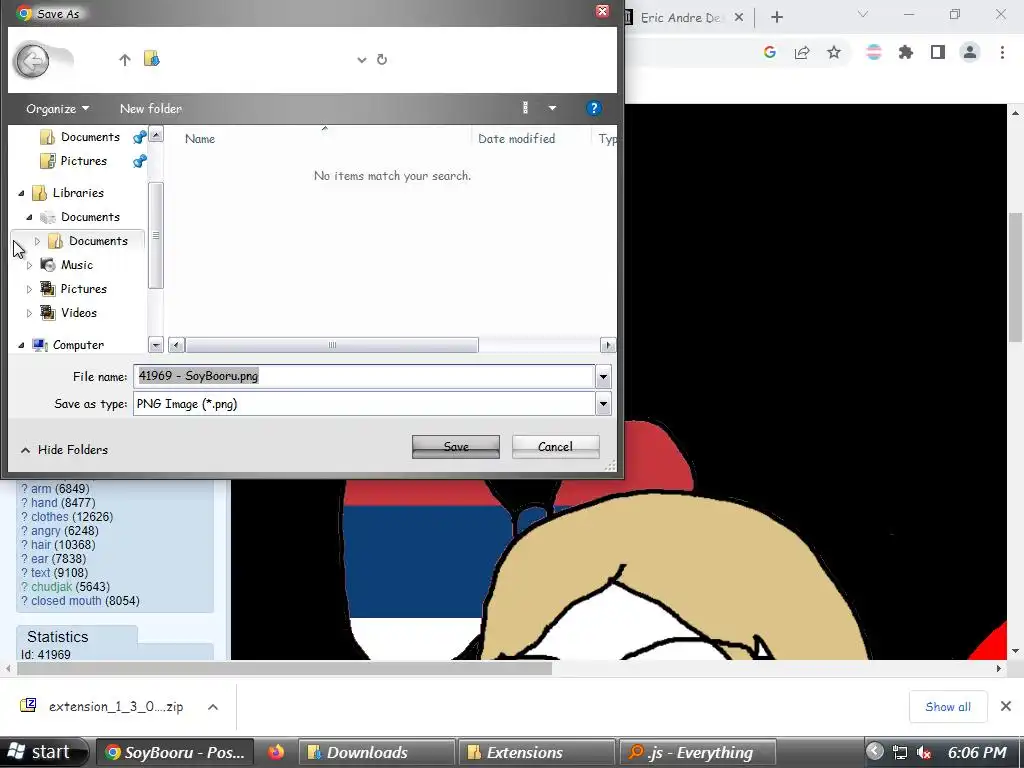
Task: Expand the Pictures library
Action: (x=29, y=289)
